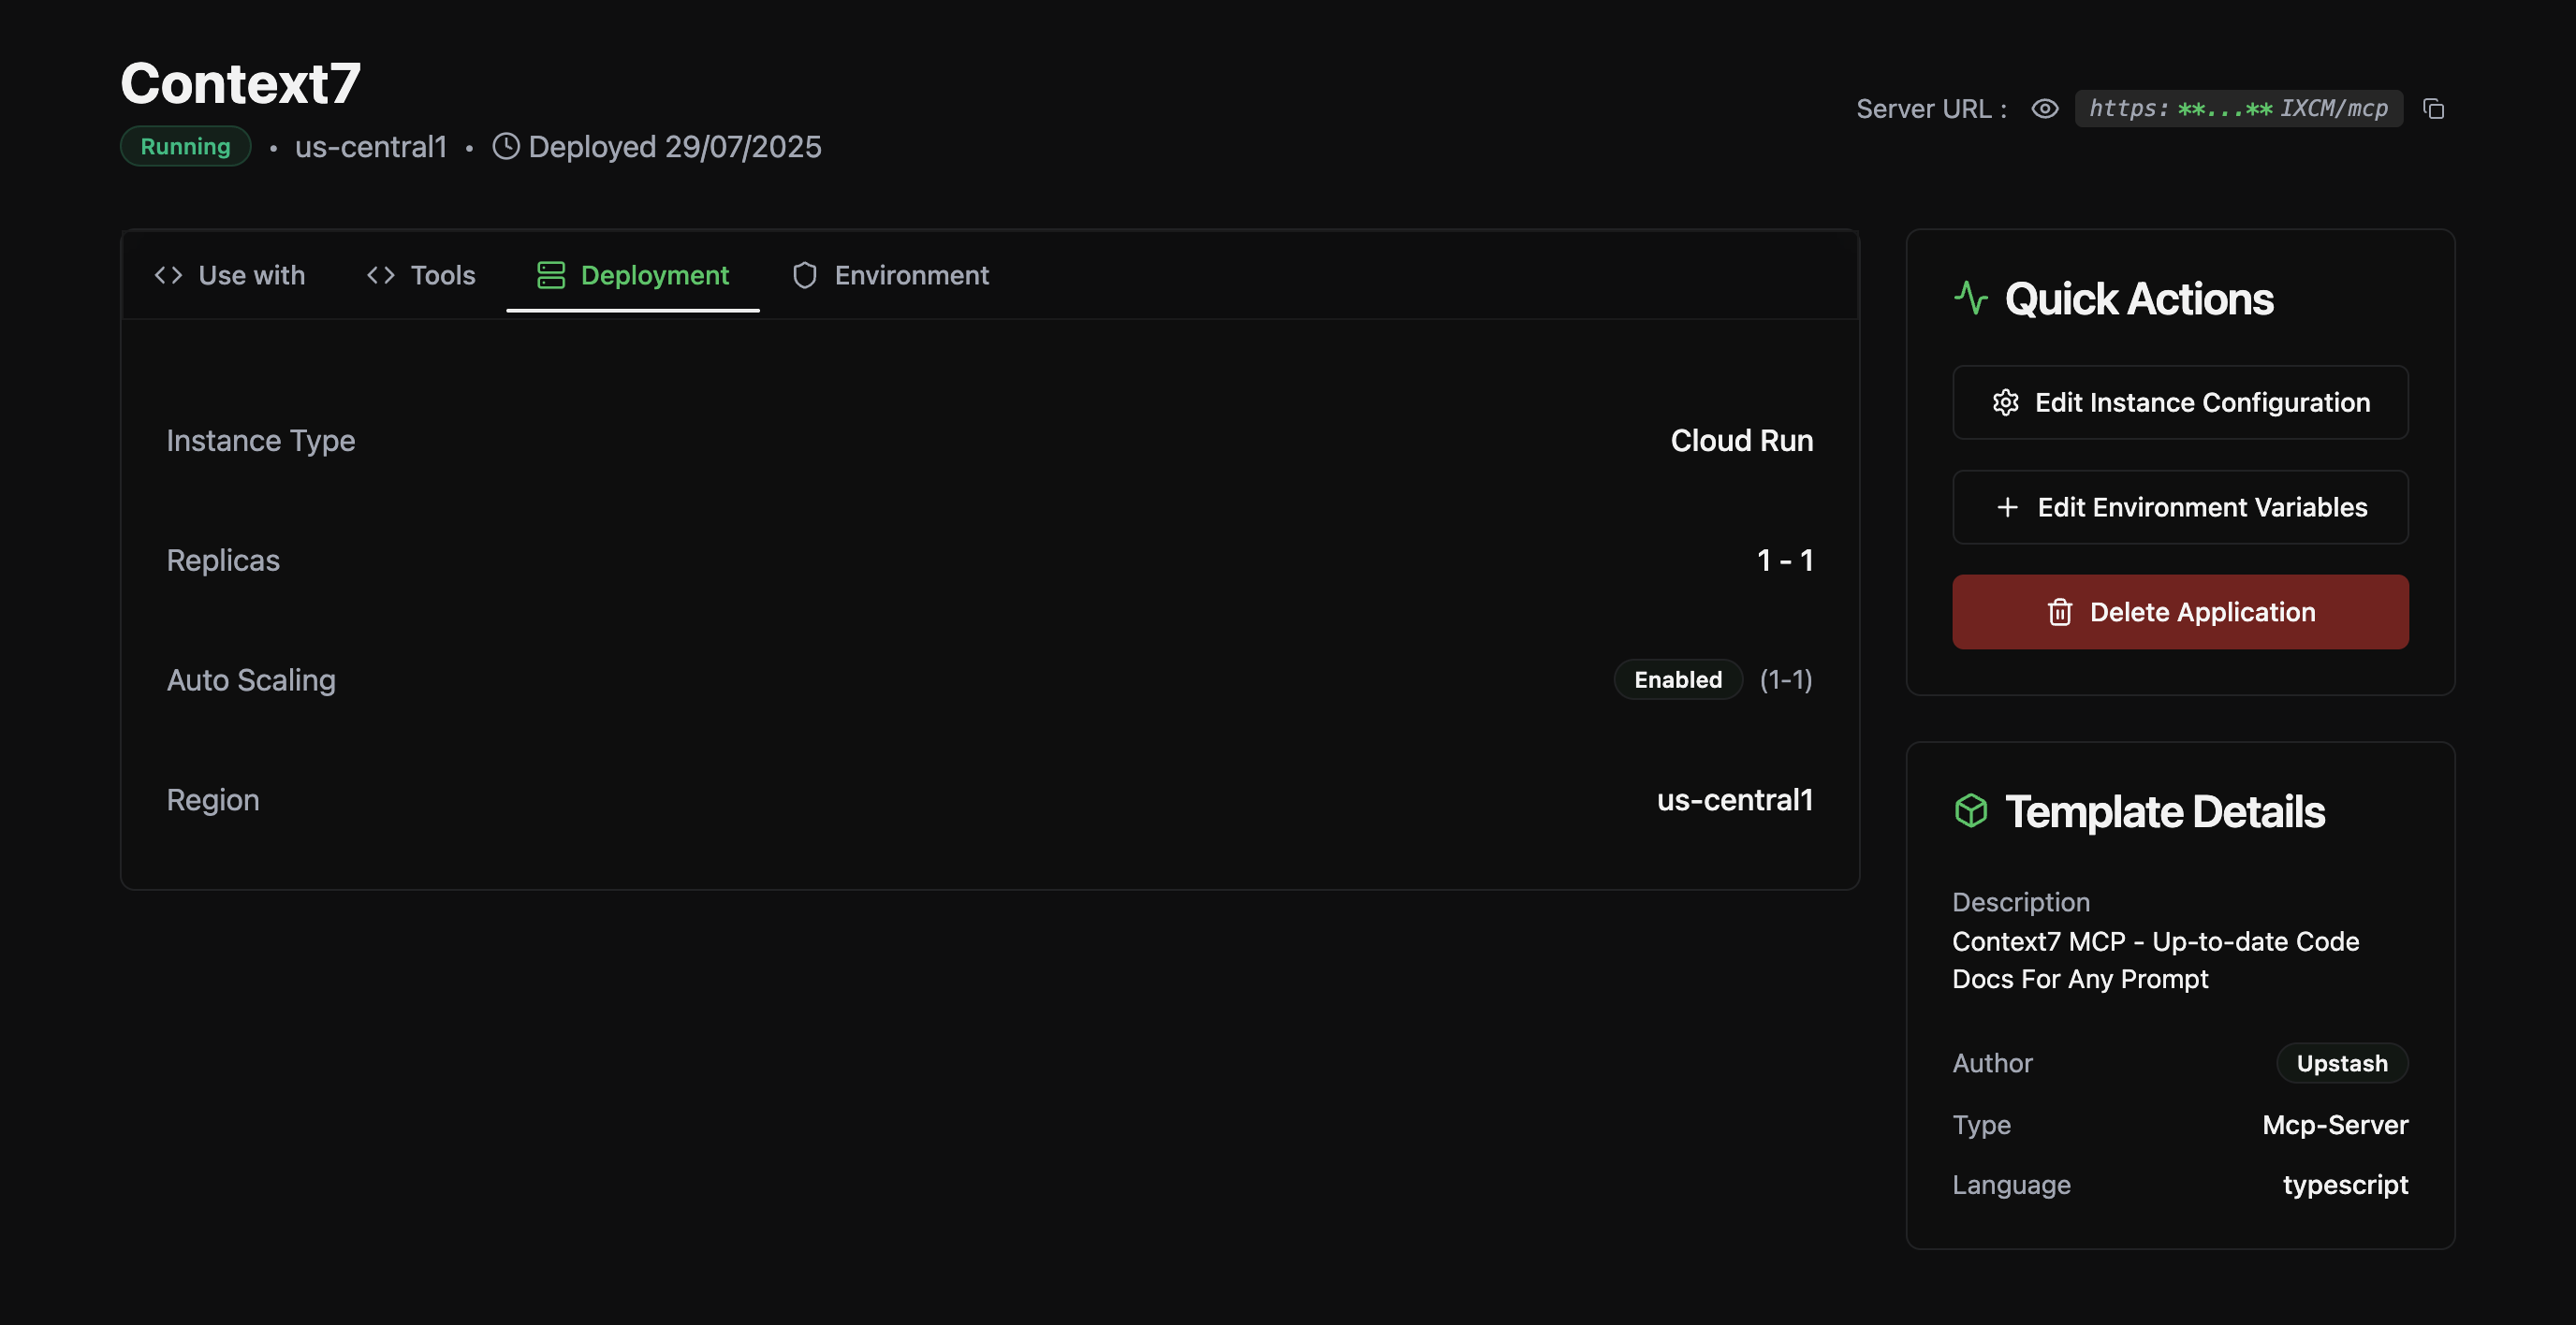2576x1325 pixels.
Task: Click Edit Environment Variables button
Action: (2180, 507)
